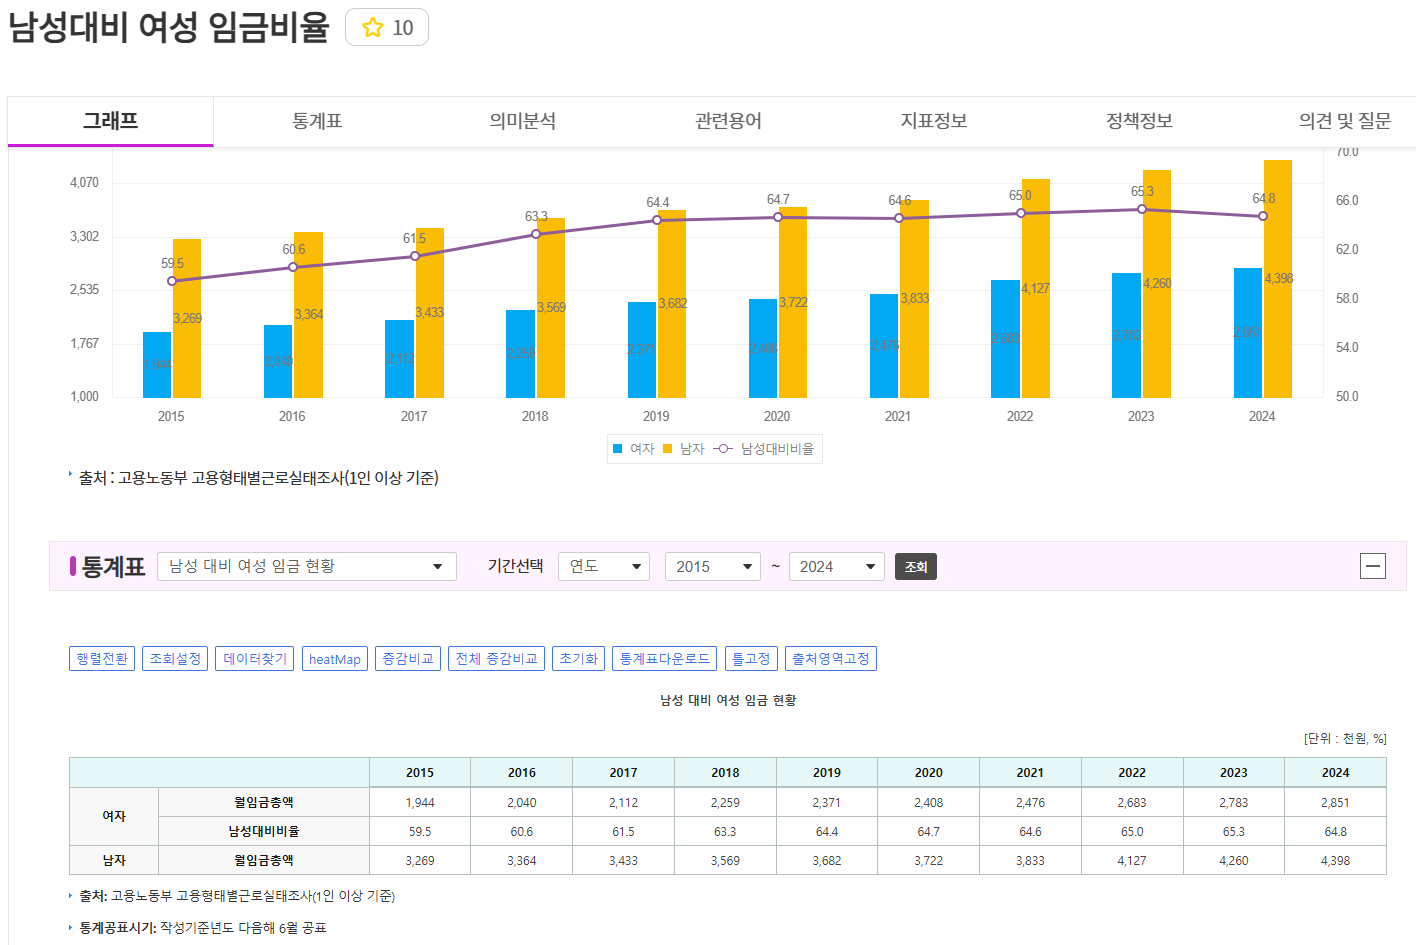Click the heatMap button
The width and height of the screenshot is (1416, 945).
coord(334,659)
